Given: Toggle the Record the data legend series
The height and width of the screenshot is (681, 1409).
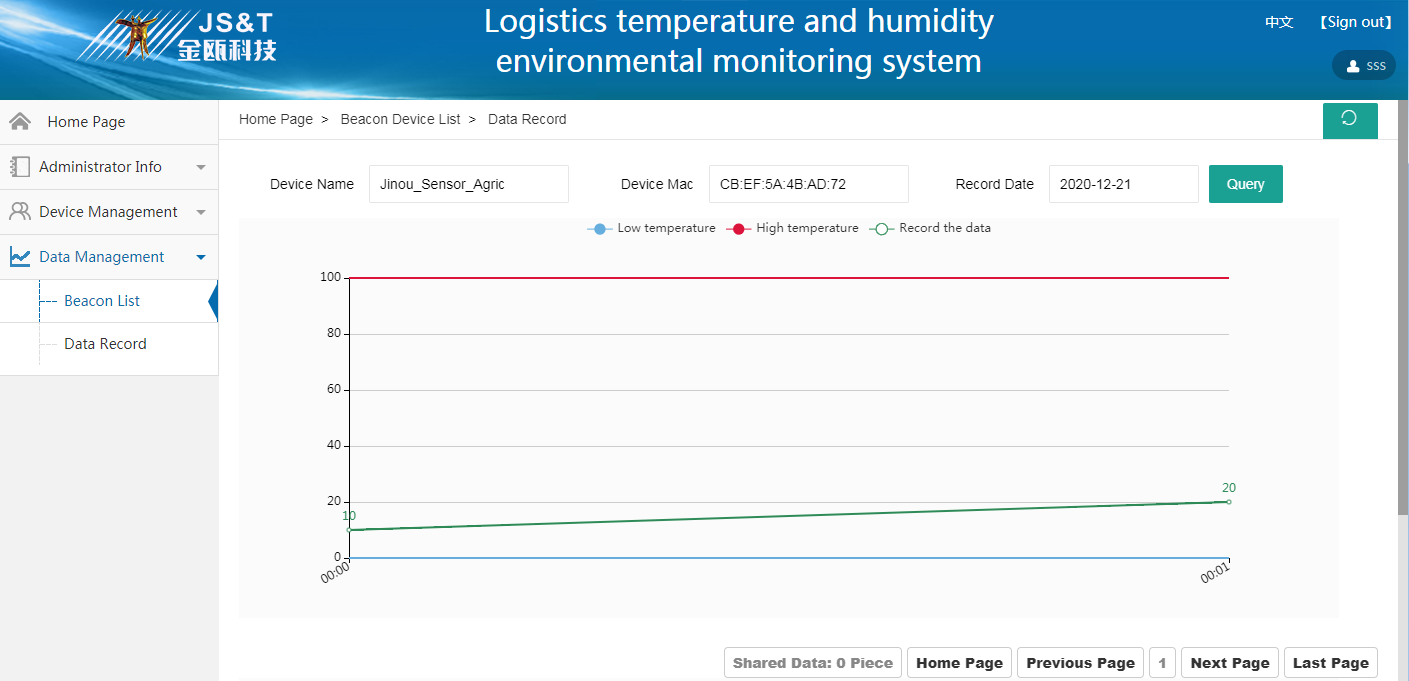Looking at the screenshot, I should pyautogui.click(x=930, y=228).
